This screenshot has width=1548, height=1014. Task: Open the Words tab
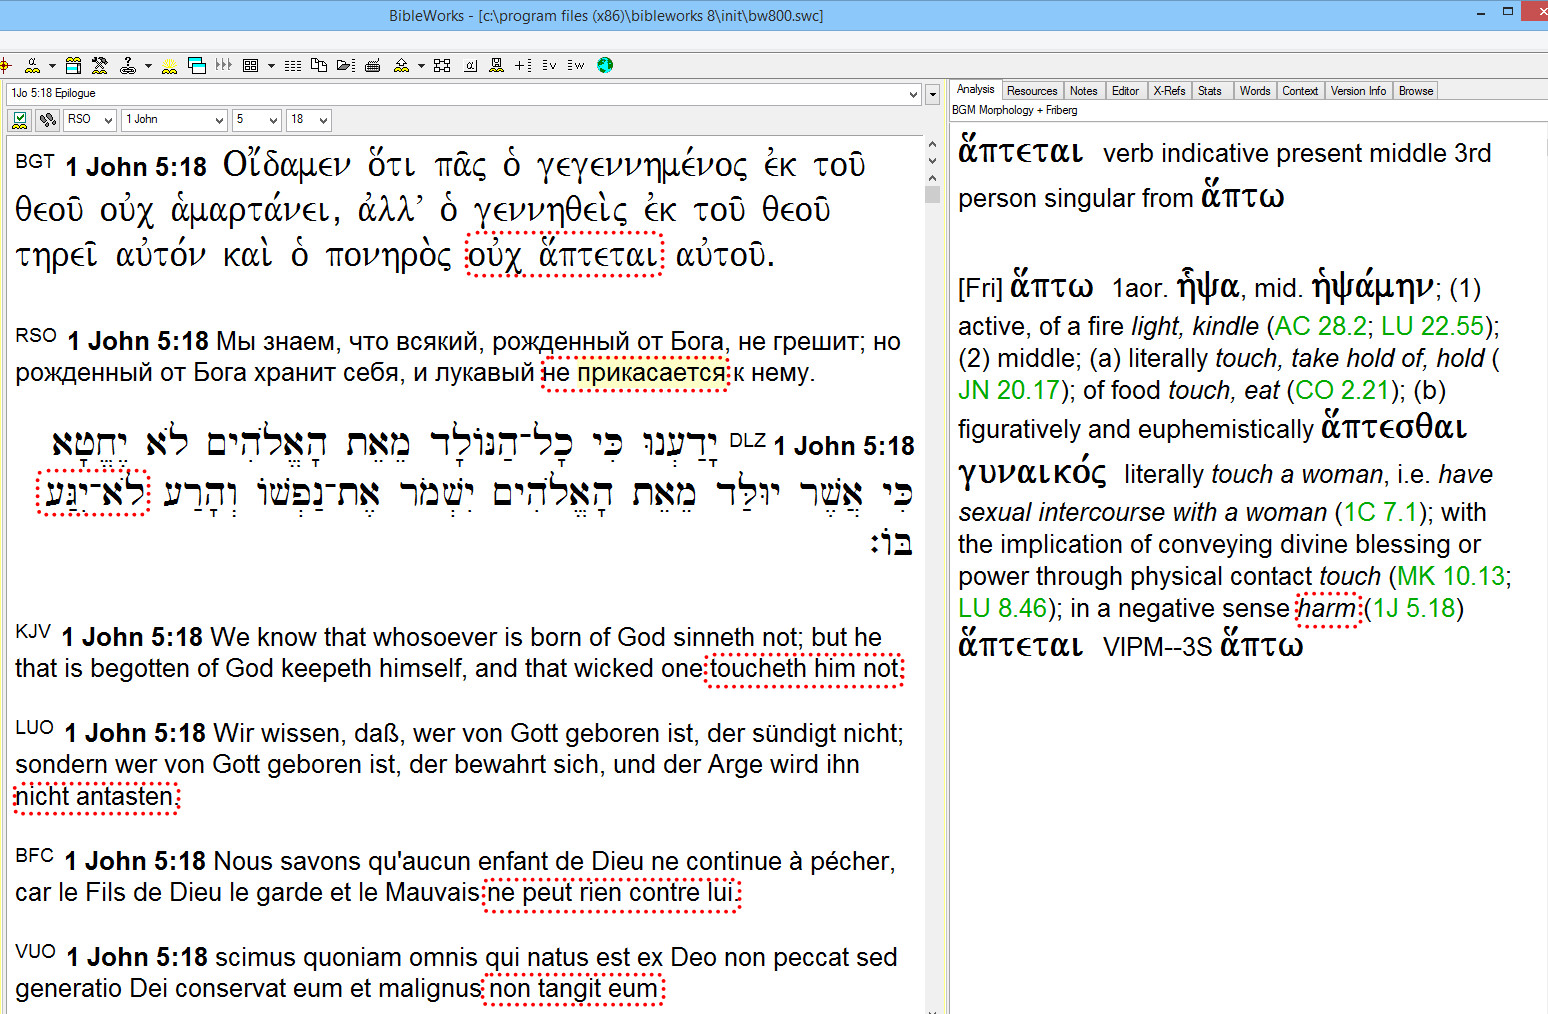click(1255, 91)
